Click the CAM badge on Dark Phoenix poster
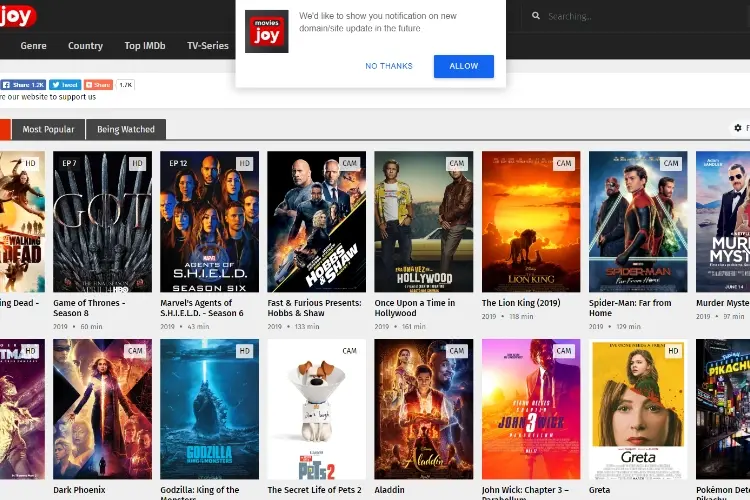 click(x=135, y=351)
